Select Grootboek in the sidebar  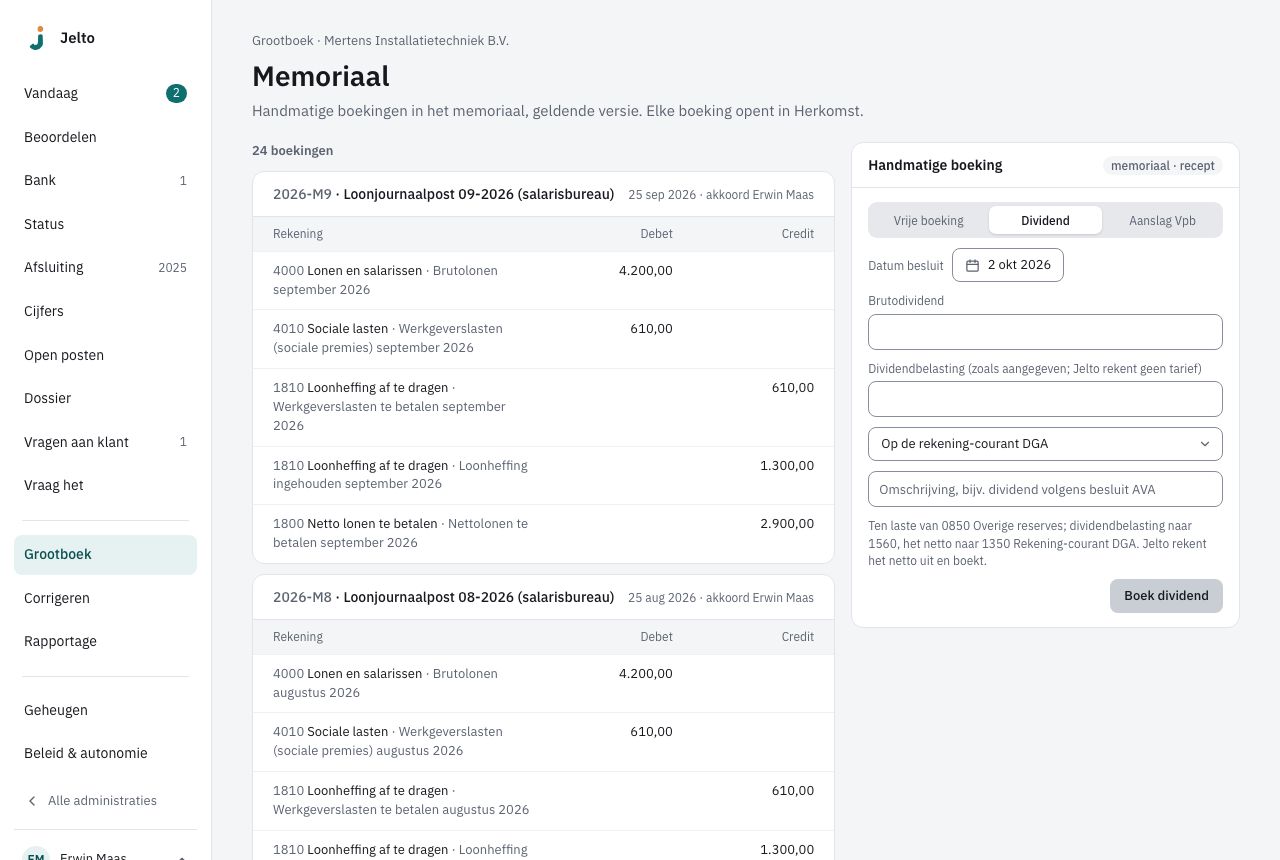(105, 555)
